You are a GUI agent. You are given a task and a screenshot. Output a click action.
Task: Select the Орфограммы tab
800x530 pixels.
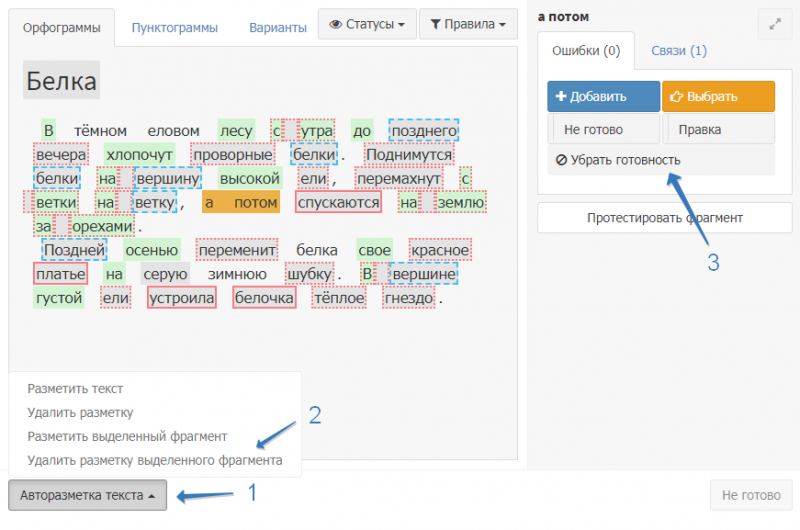[x=62, y=28]
